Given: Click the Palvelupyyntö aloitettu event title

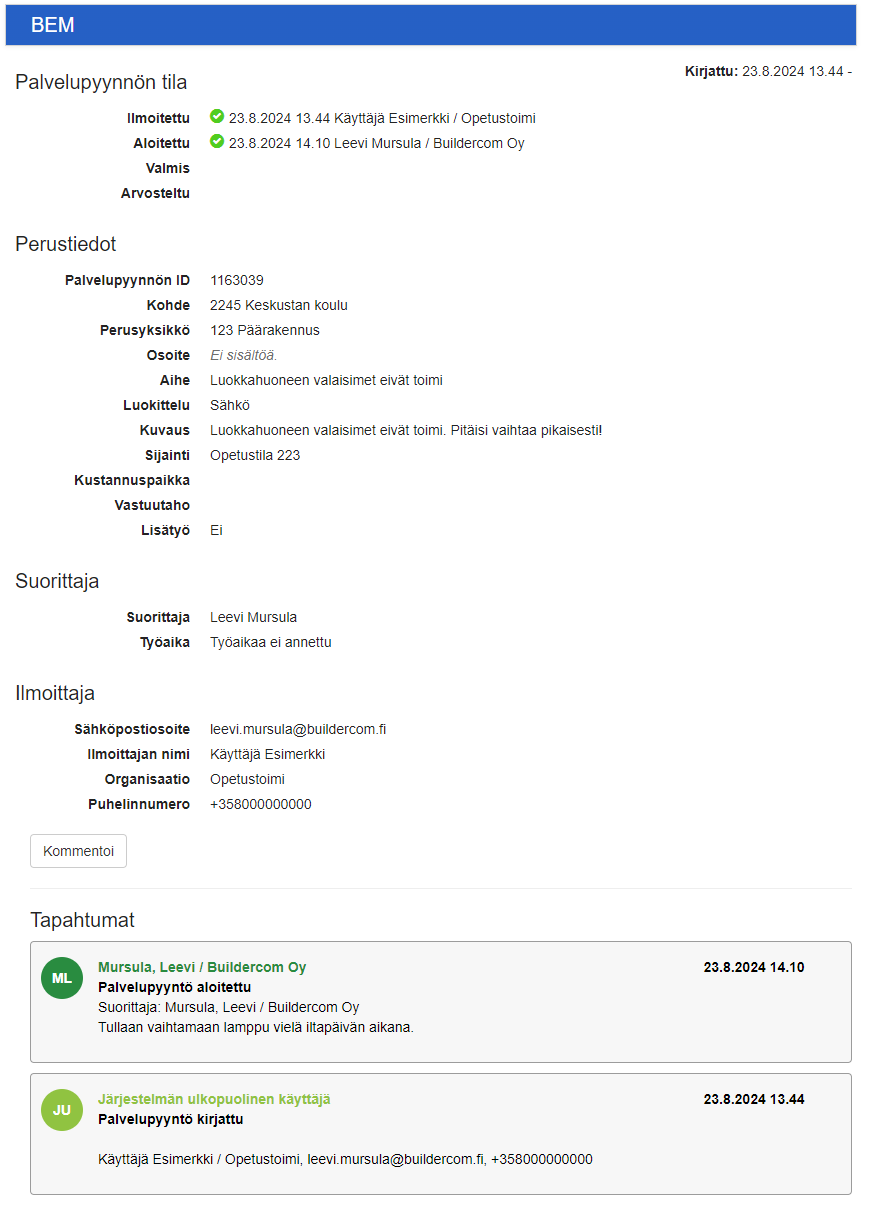Looking at the screenshot, I should pos(175,987).
